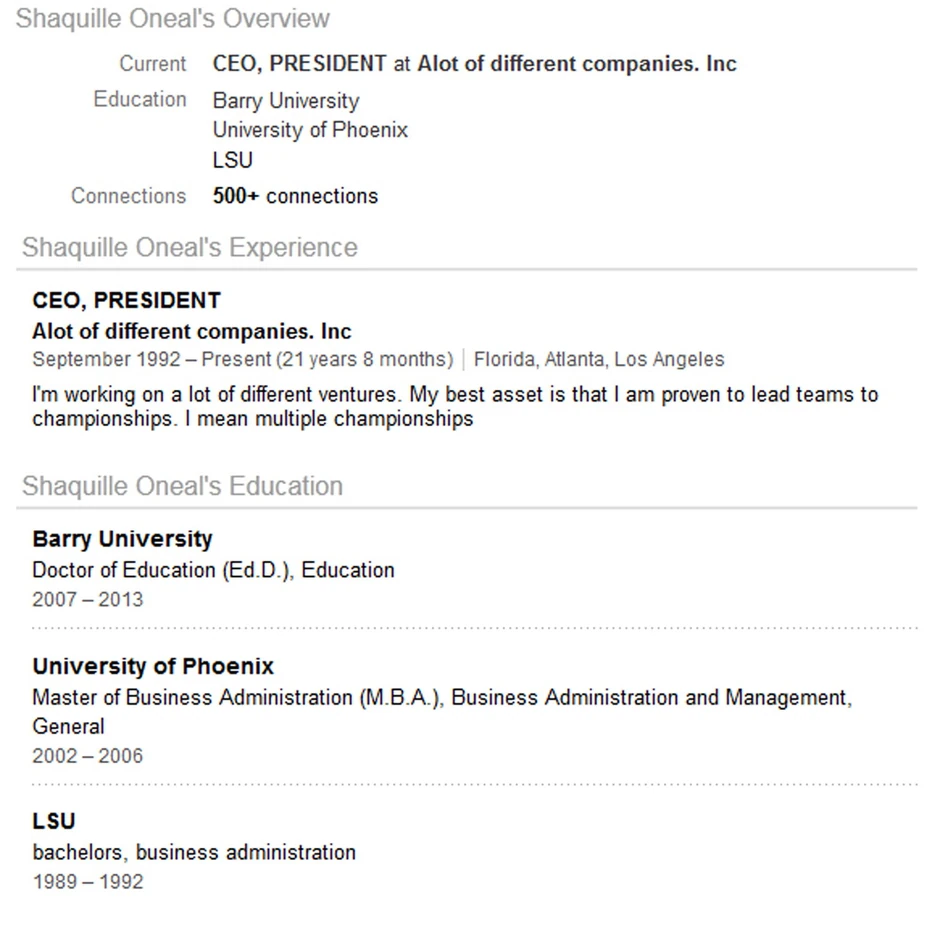Click the "Shaquille Oneal's Overview" heading
This screenshot has height=945, width=940.
pos(172,19)
